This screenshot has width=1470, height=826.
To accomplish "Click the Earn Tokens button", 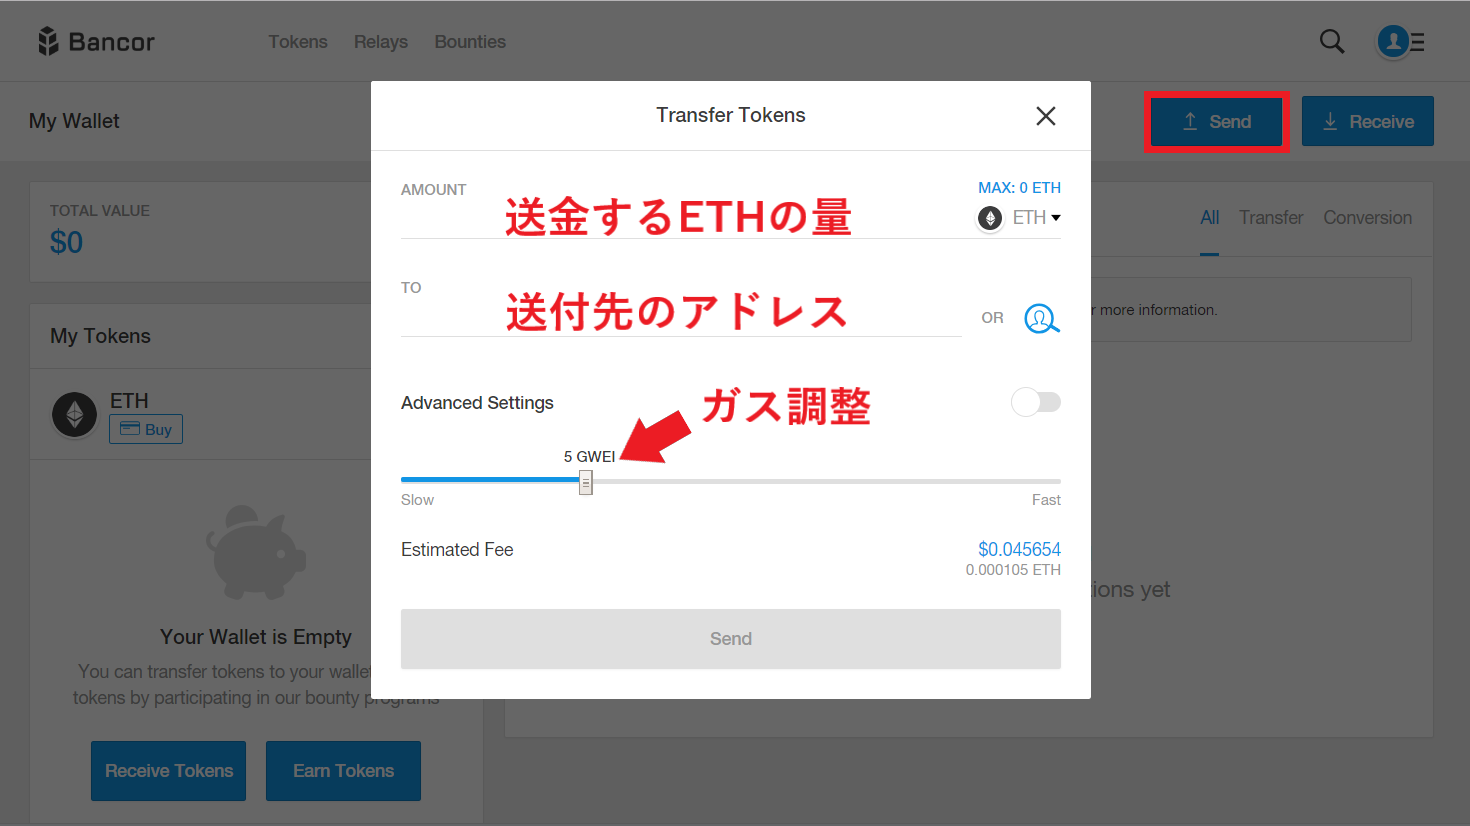I will coord(344,771).
